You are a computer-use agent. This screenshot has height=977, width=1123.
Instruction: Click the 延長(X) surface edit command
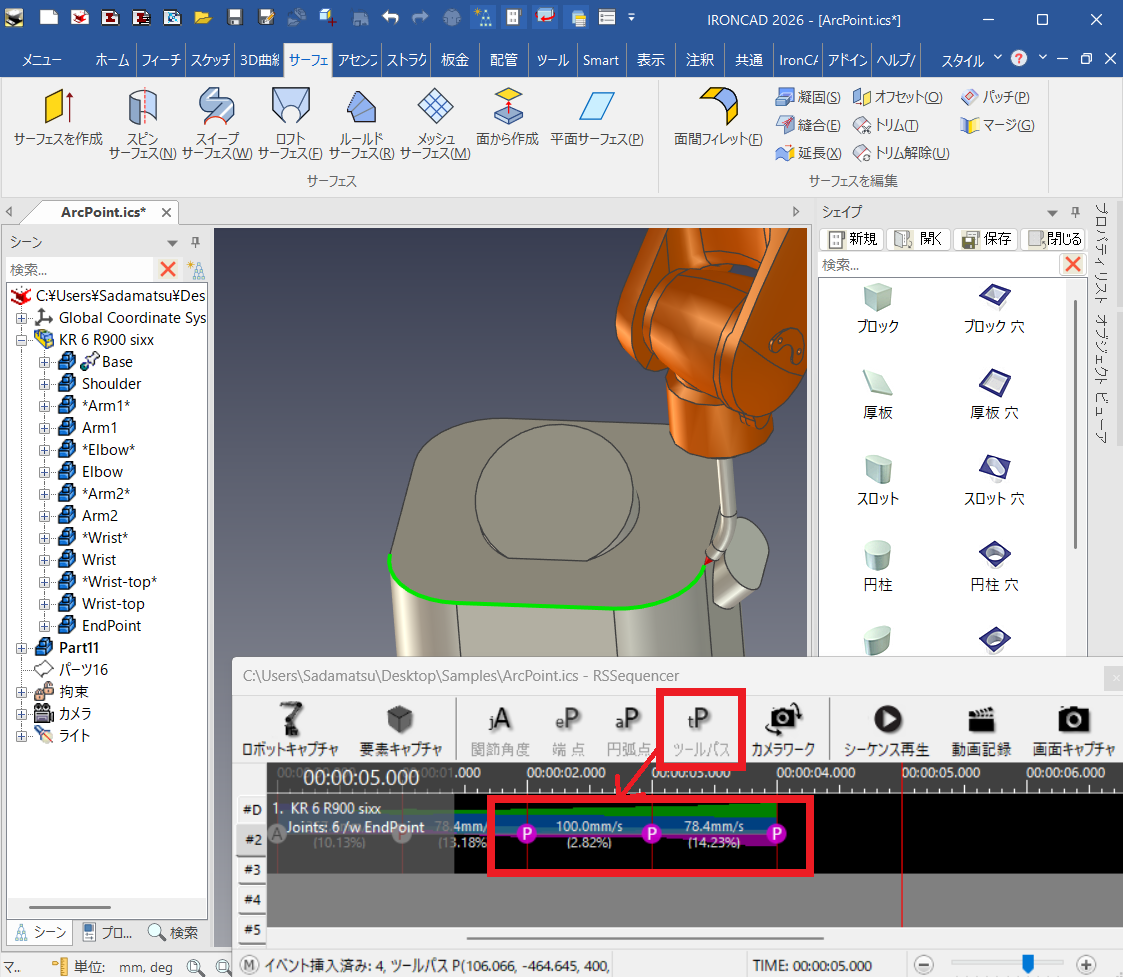[808, 153]
